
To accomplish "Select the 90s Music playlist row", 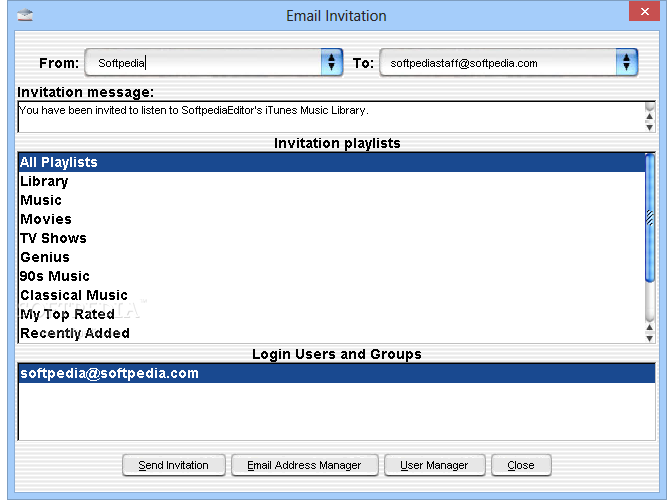I will 331,276.
